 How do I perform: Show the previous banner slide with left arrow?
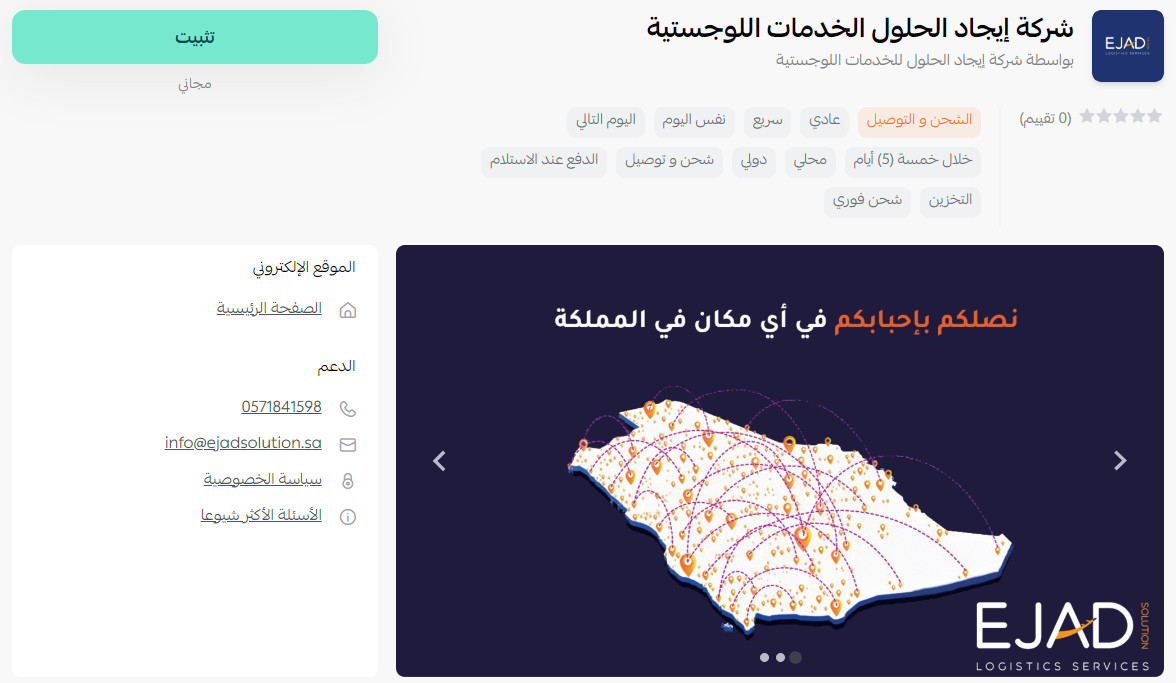coord(440,460)
